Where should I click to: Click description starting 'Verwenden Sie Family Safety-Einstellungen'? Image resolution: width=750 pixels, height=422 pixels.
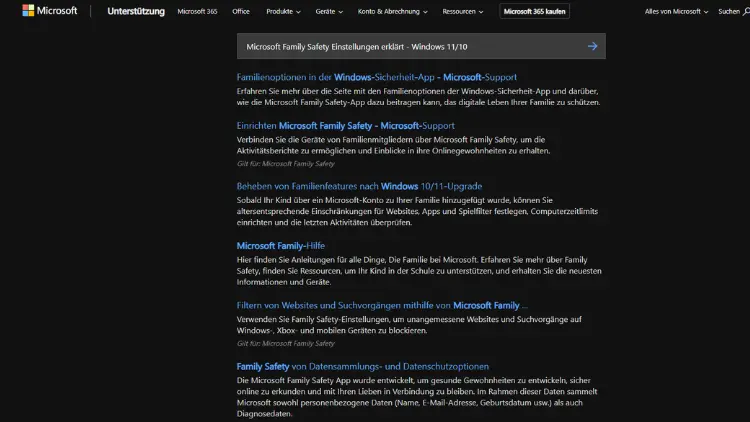409,325
